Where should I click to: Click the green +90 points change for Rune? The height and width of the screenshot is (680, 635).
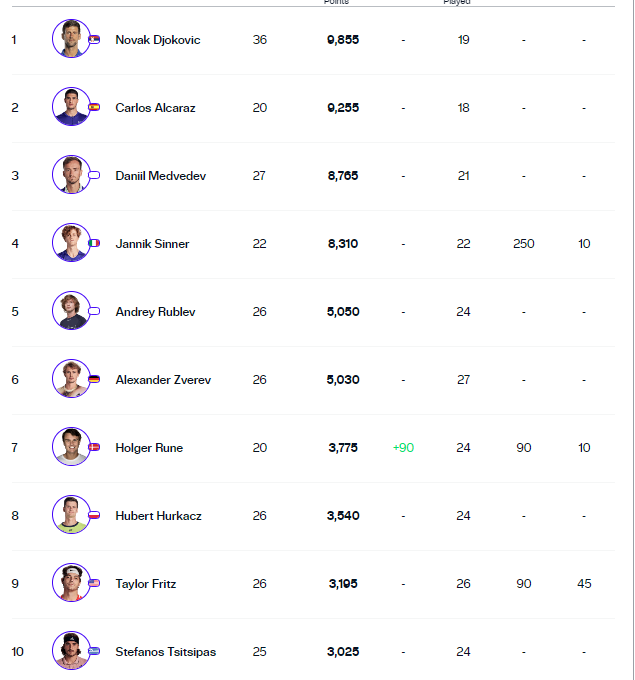pyautogui.click(x=403, y=448)
